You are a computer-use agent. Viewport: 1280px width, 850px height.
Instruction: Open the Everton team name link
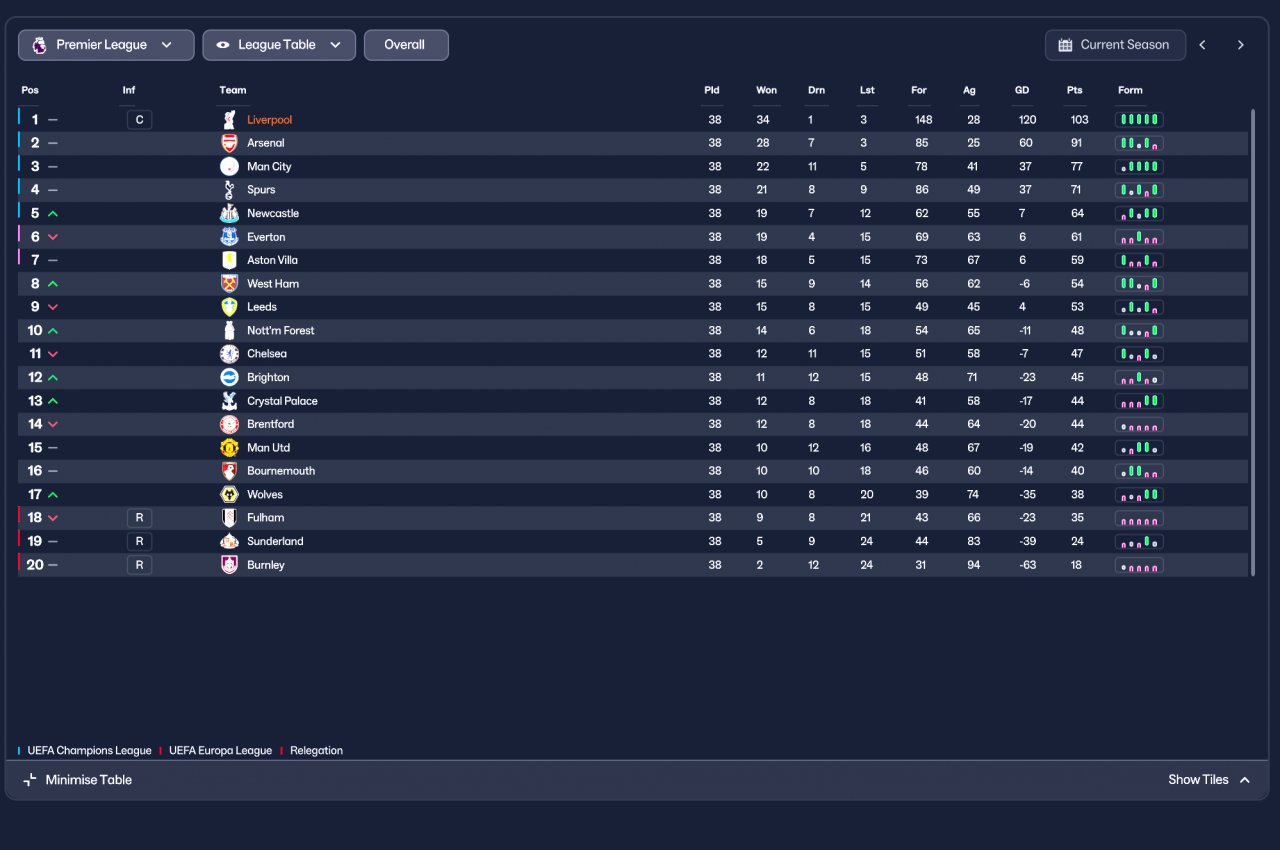click(x=266, y=237)
